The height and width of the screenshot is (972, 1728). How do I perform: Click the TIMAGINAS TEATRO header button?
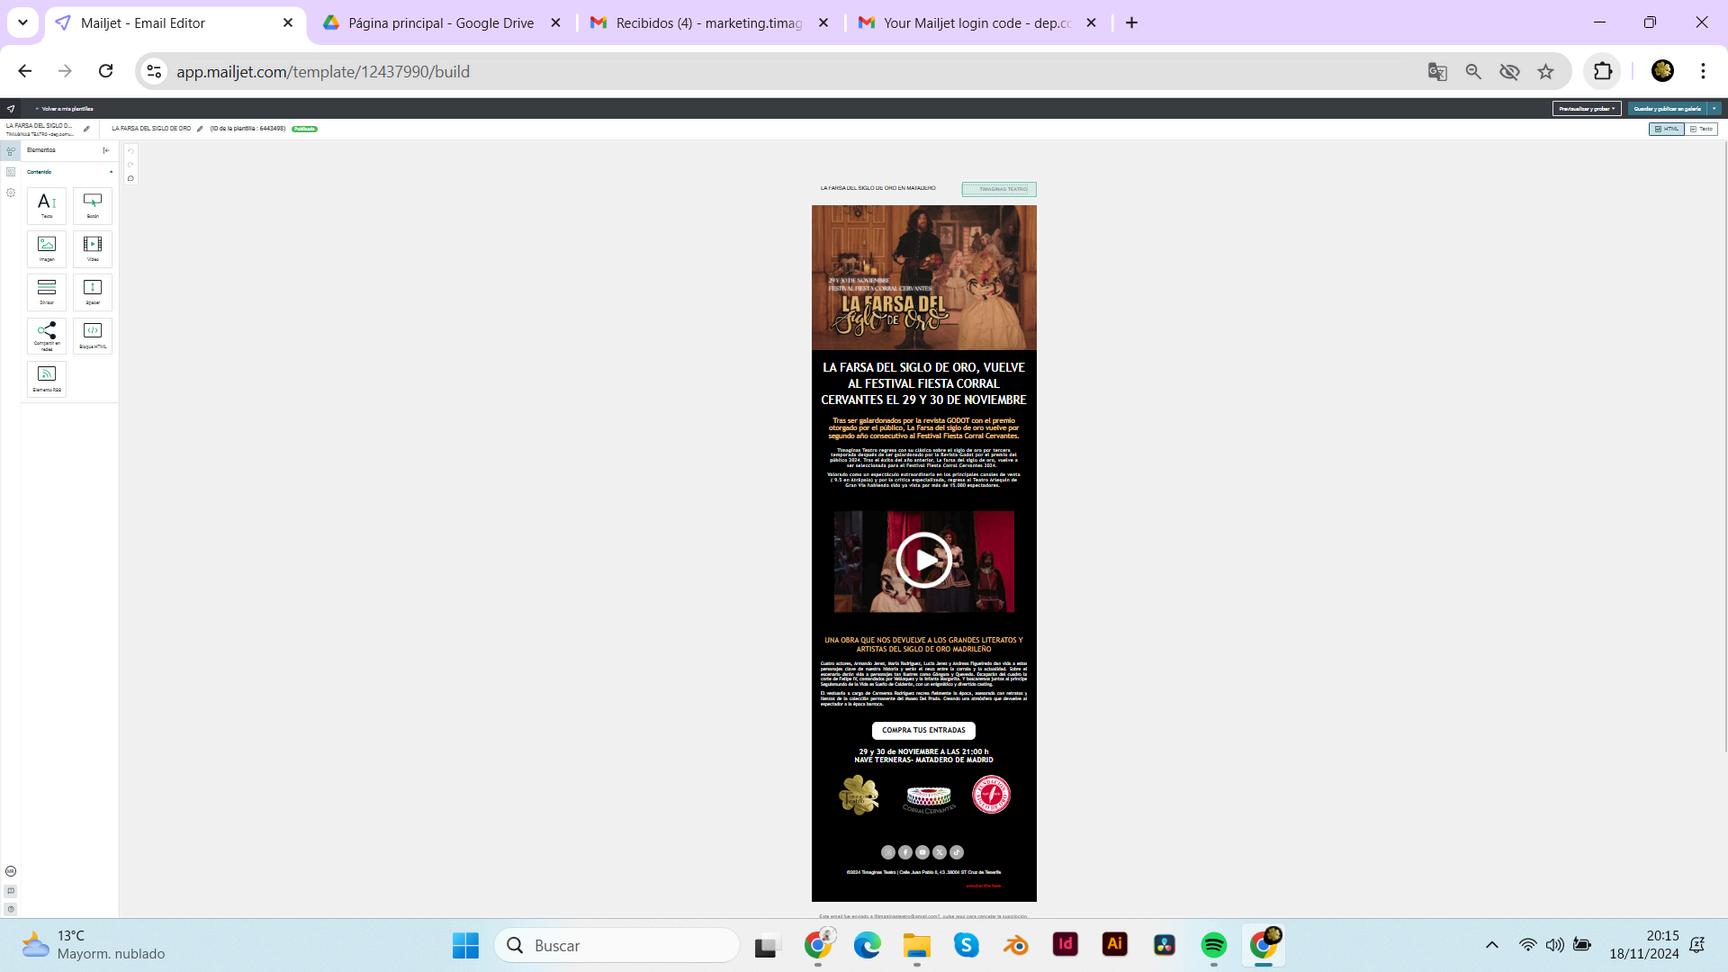point(999,189)
